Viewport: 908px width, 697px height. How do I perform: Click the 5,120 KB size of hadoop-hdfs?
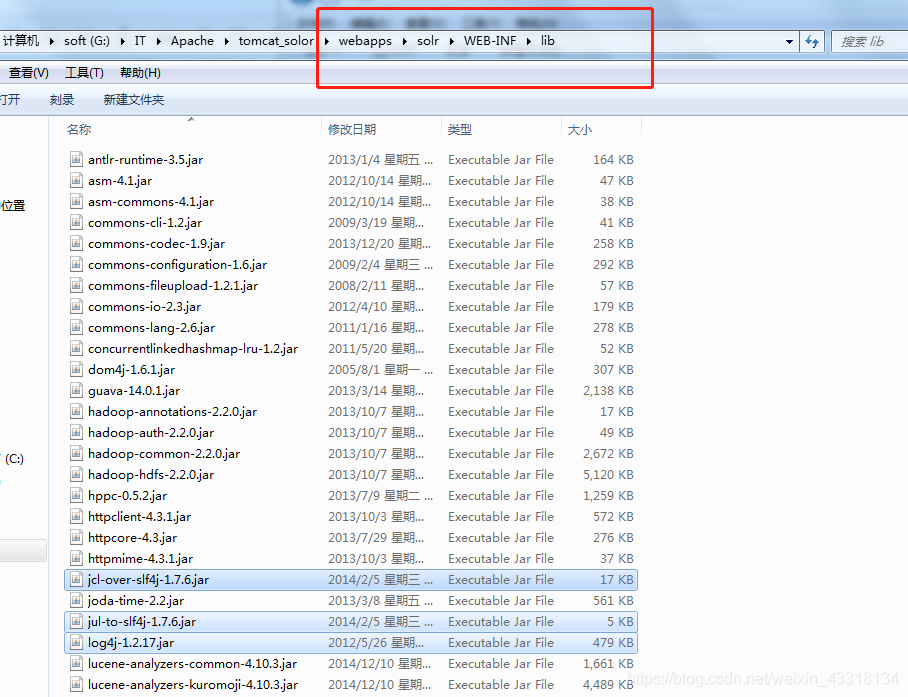click(x=608, y=475)
